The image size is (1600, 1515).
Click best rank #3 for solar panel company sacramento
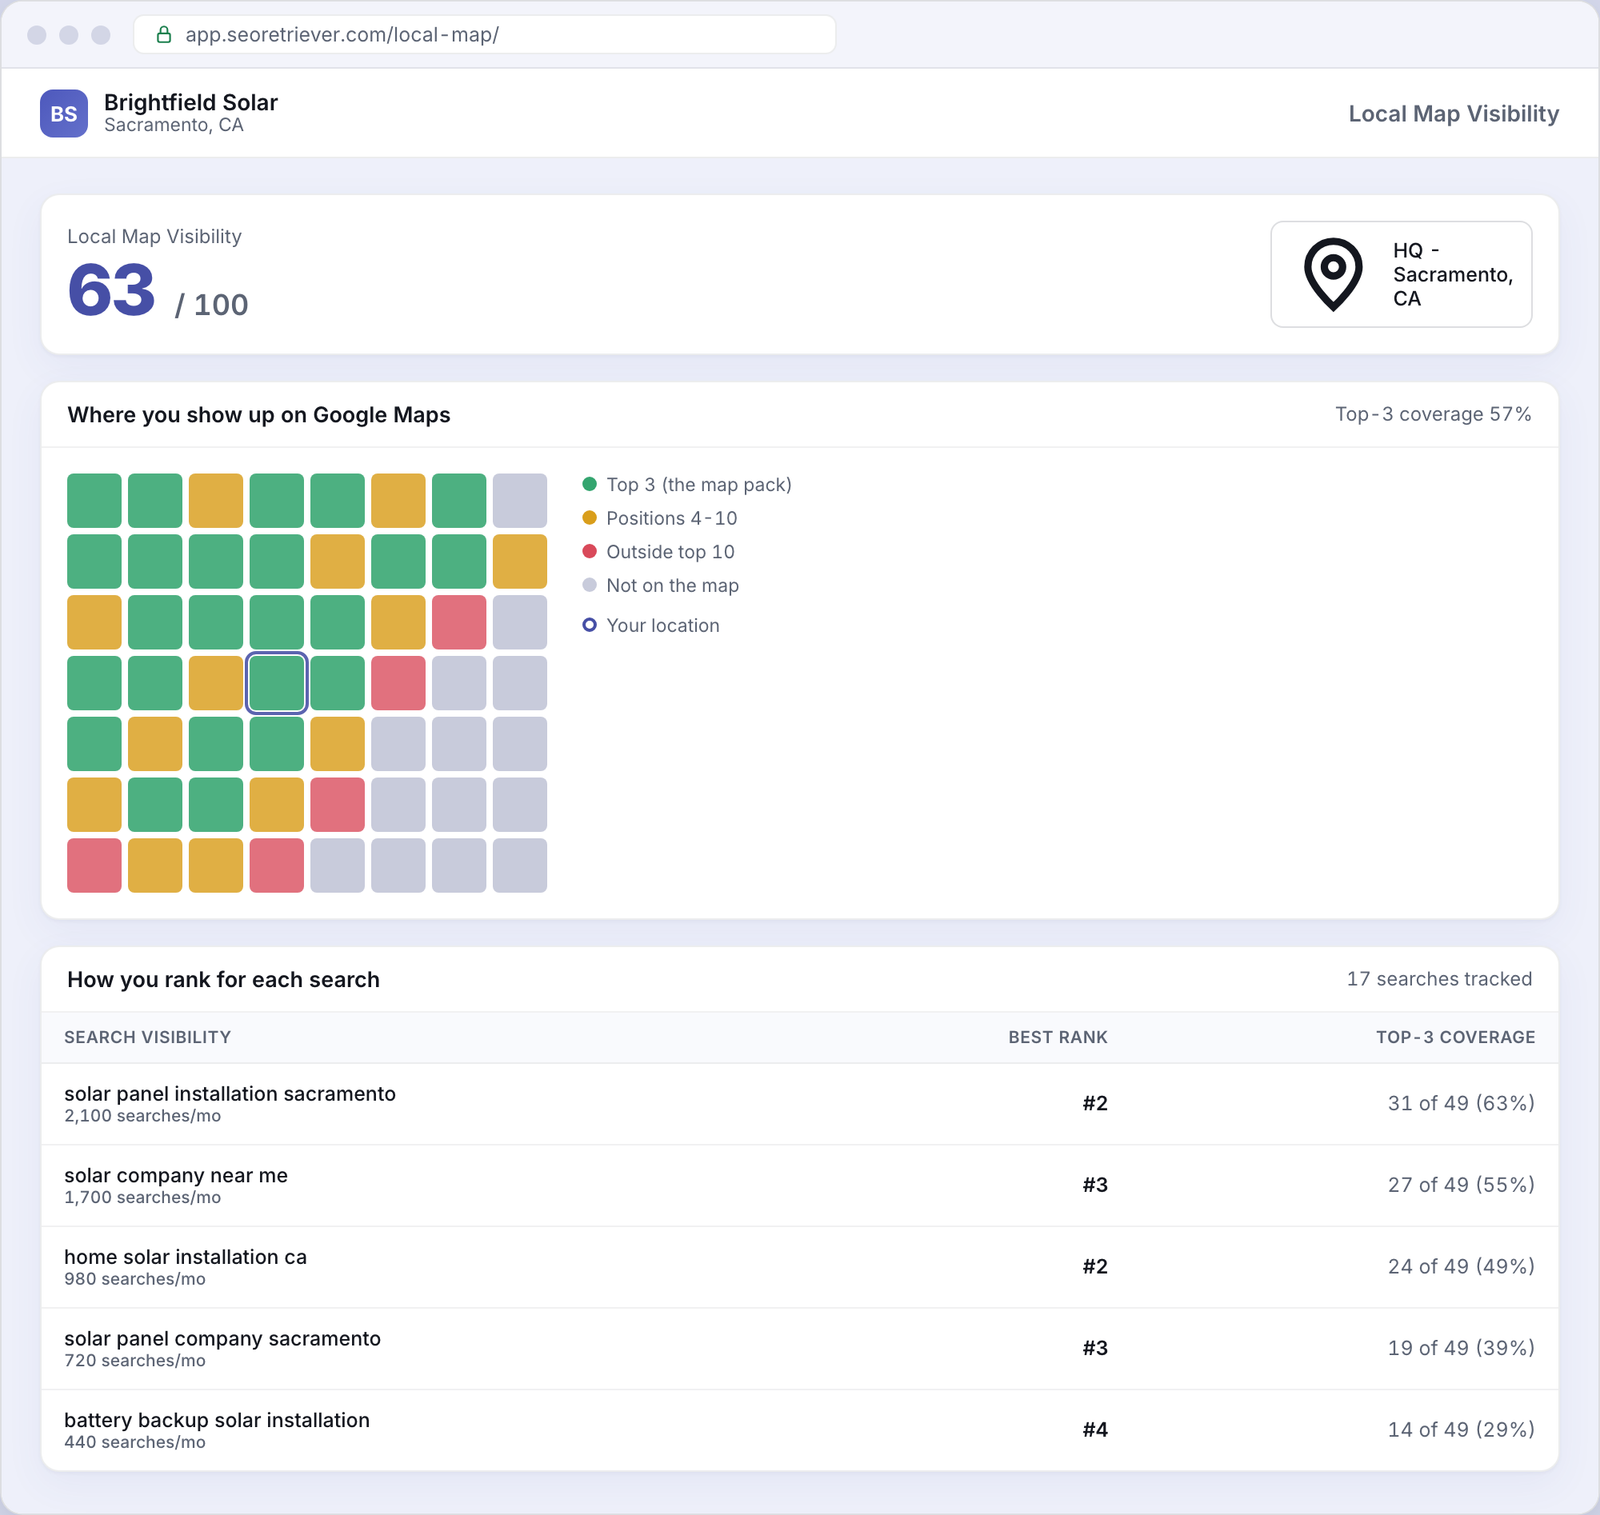click(1095, 1348)
